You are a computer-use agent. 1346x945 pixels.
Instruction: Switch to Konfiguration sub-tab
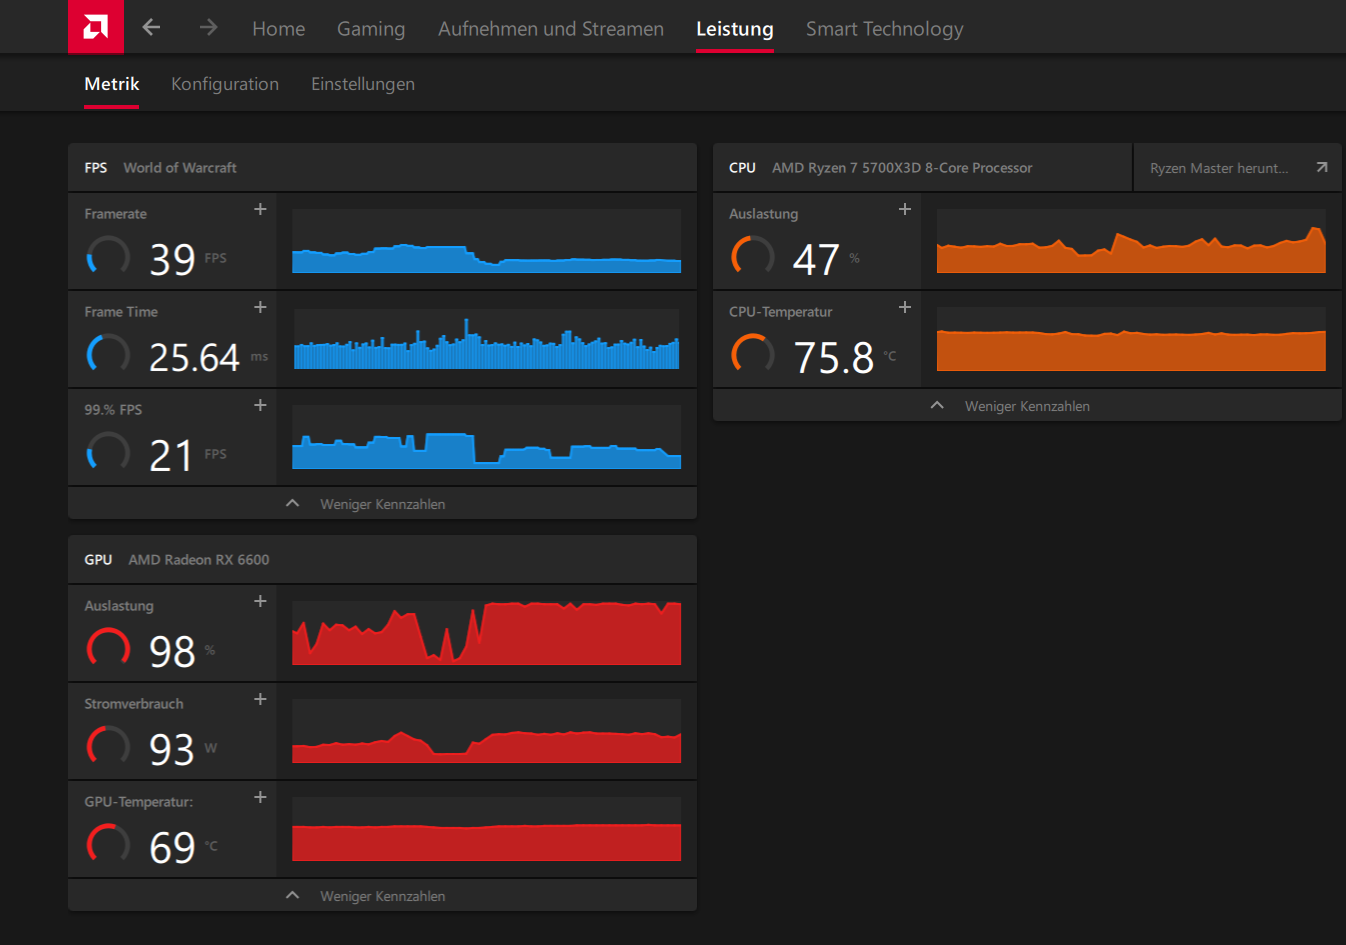coord(225,84)
